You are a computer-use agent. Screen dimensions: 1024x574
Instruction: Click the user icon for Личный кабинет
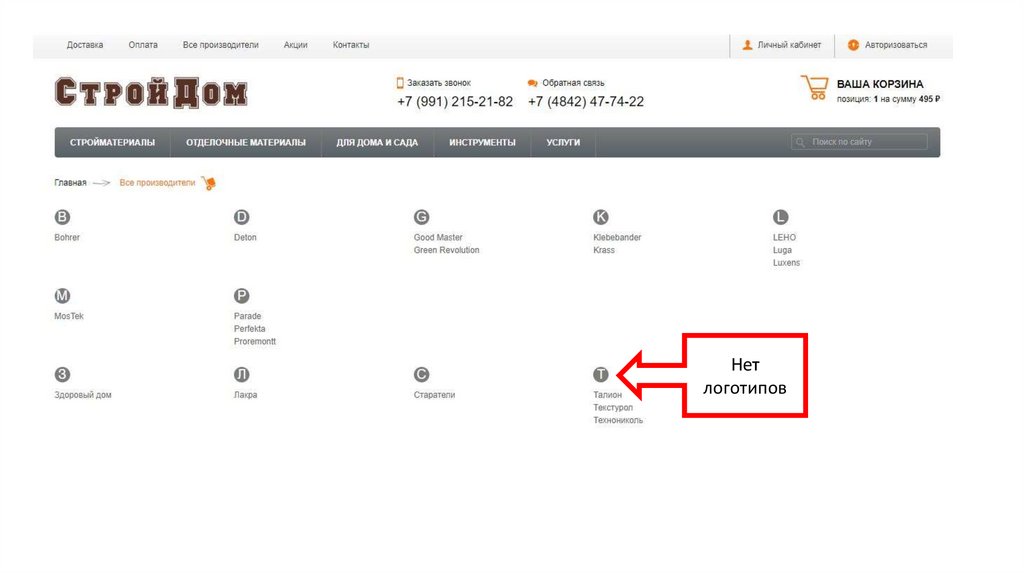click(747, 45)
